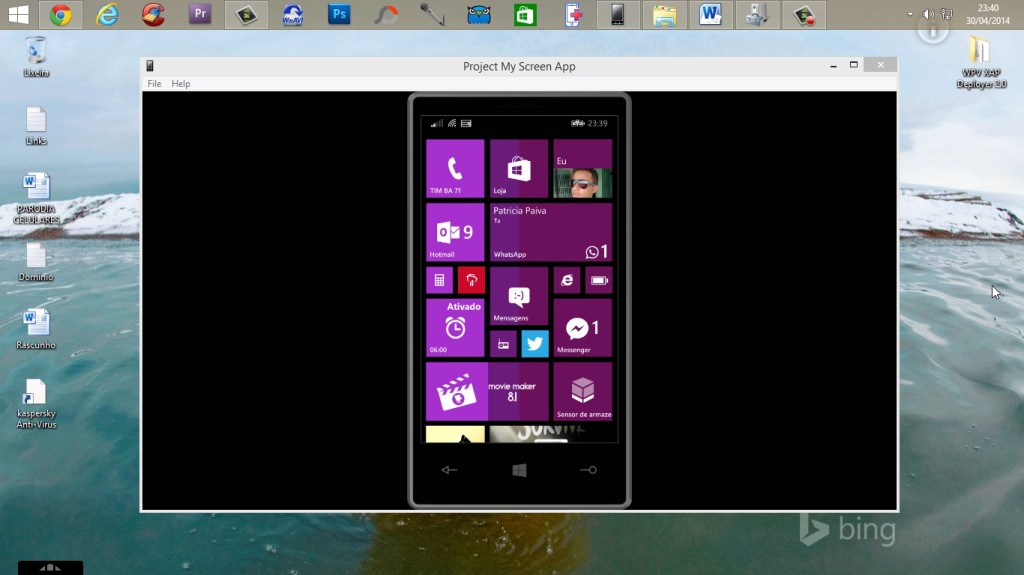
Task: Open the Internet Explorer small tile on phone
Action: (567, 280)
